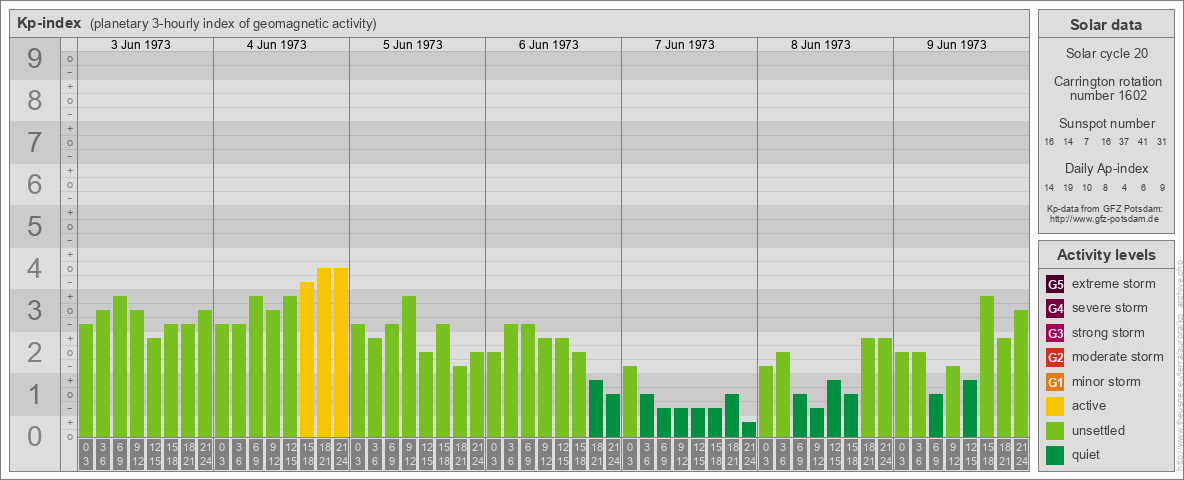Select the 6 Jun 1973 date header
Image resolution: width=1184 pixels, height=480 pixels.
tap(548, 45)
